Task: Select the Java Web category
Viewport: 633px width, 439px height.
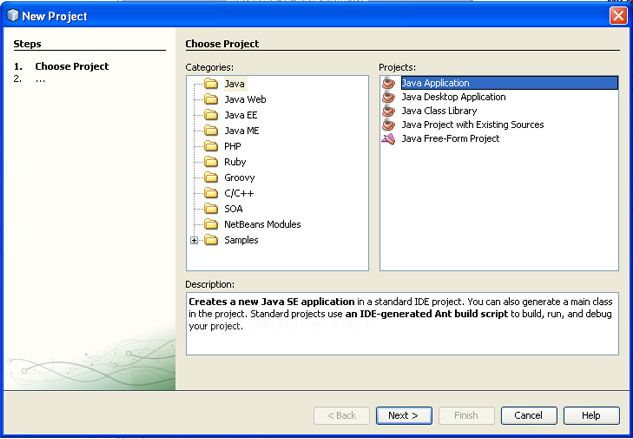Action: pyautogui.click(x=245, y=99)
